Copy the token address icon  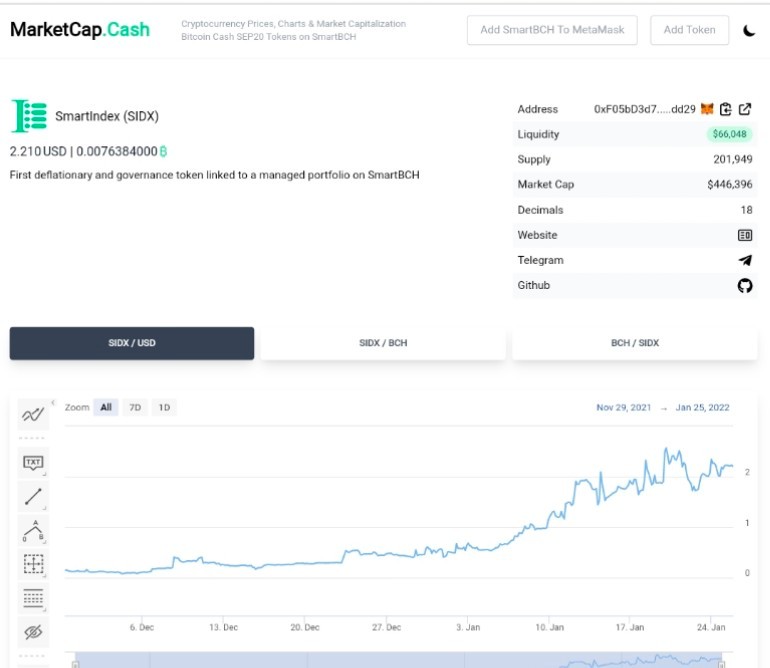coord(725,109)
